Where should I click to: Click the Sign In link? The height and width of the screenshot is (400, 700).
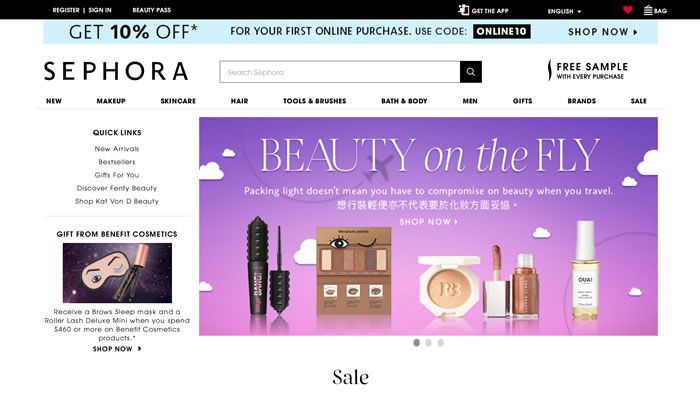(100, 10)
